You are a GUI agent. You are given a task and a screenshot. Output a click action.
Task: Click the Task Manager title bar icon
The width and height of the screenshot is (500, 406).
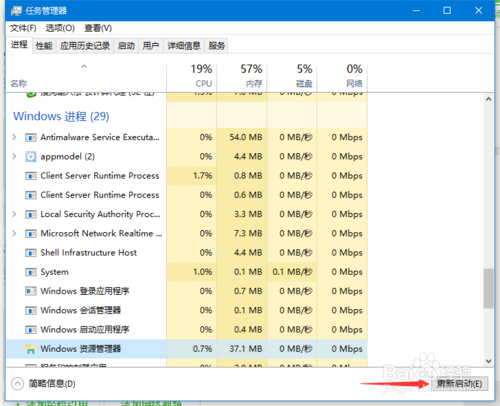[16, 11]
